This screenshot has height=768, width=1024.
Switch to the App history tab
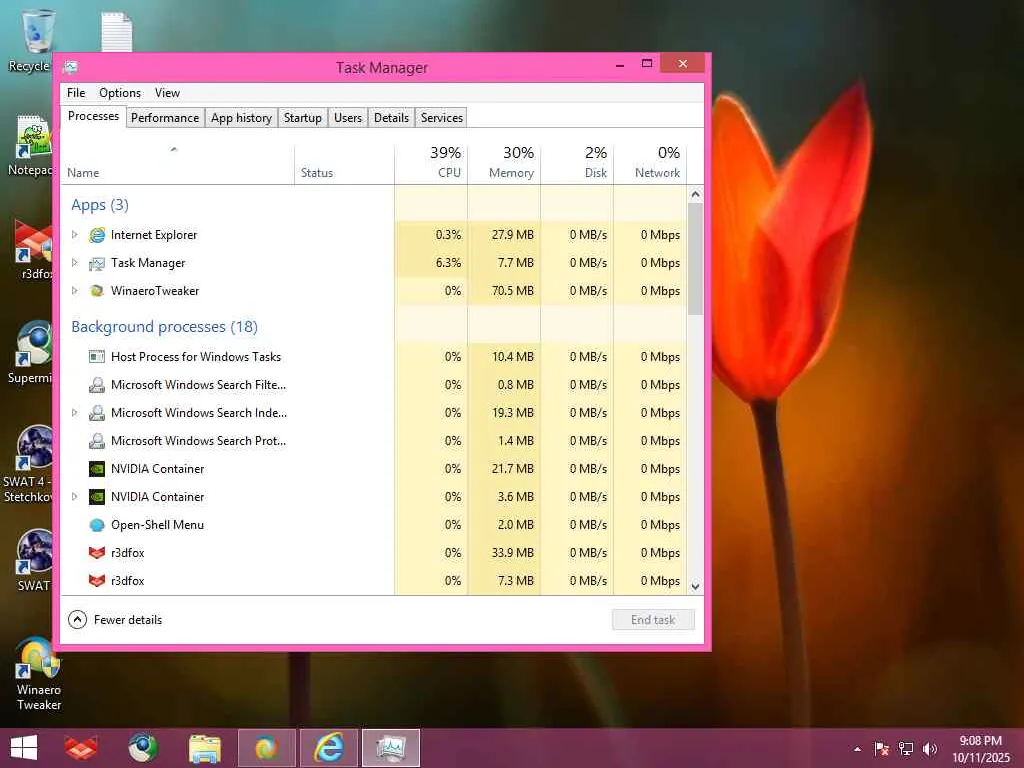241,118
